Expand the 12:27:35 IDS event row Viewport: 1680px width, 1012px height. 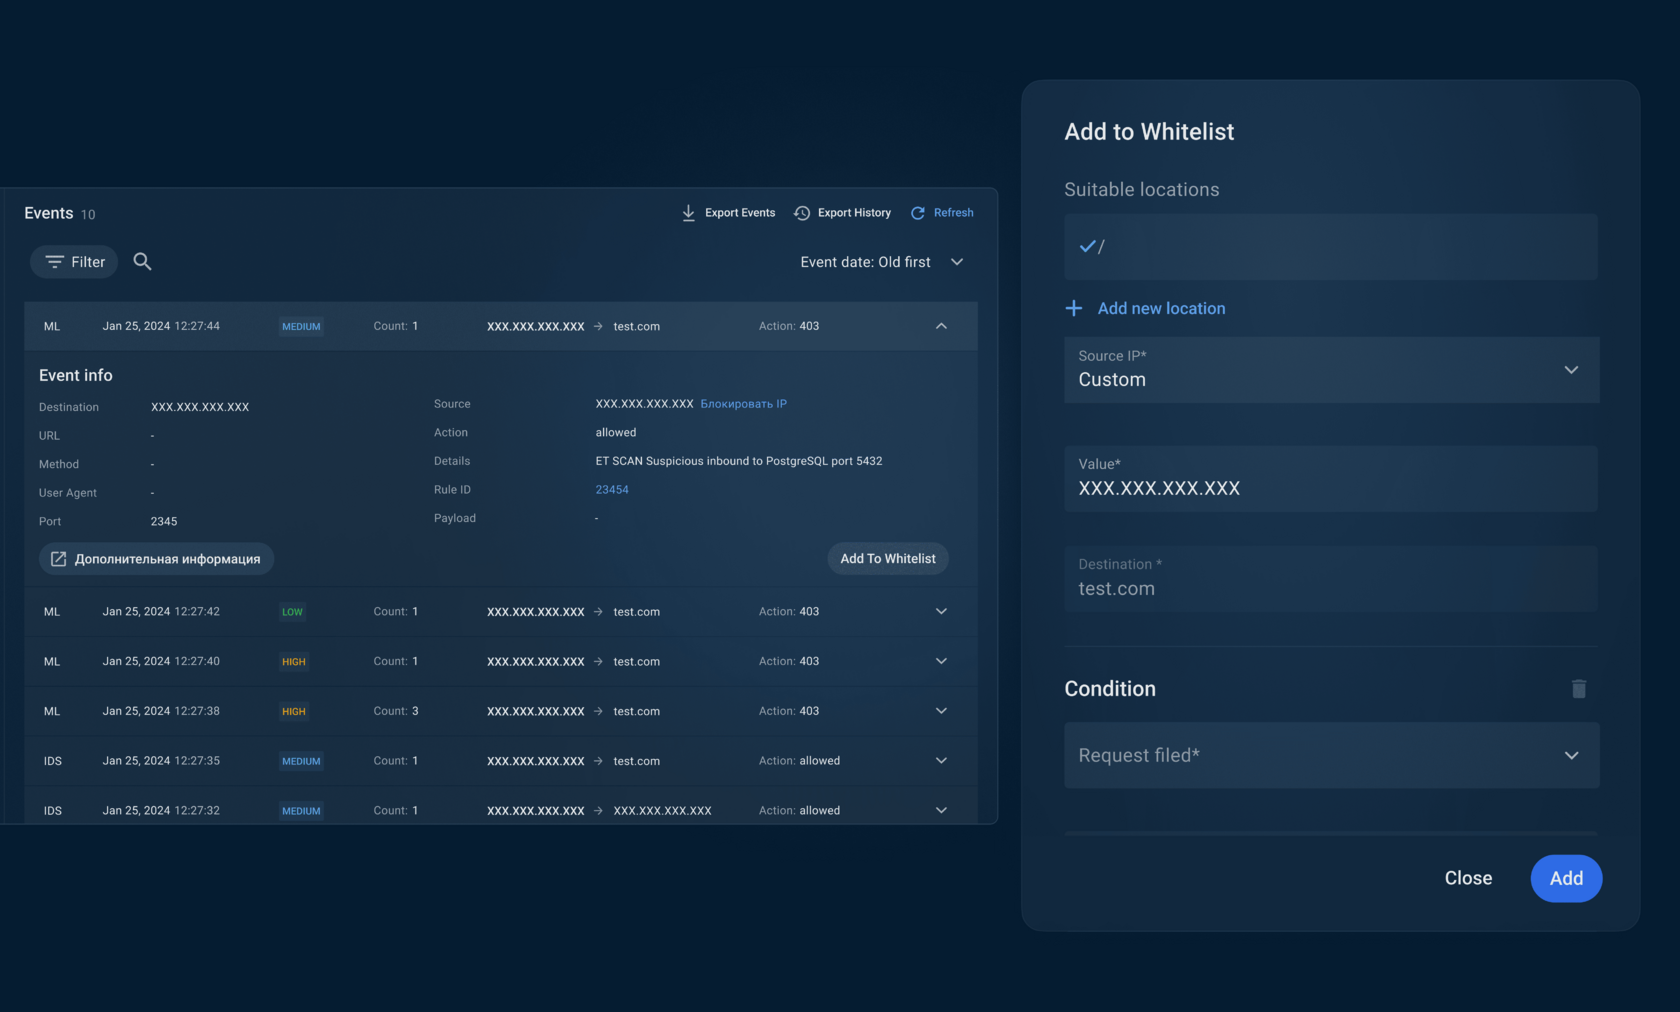[x=941, y=761]
